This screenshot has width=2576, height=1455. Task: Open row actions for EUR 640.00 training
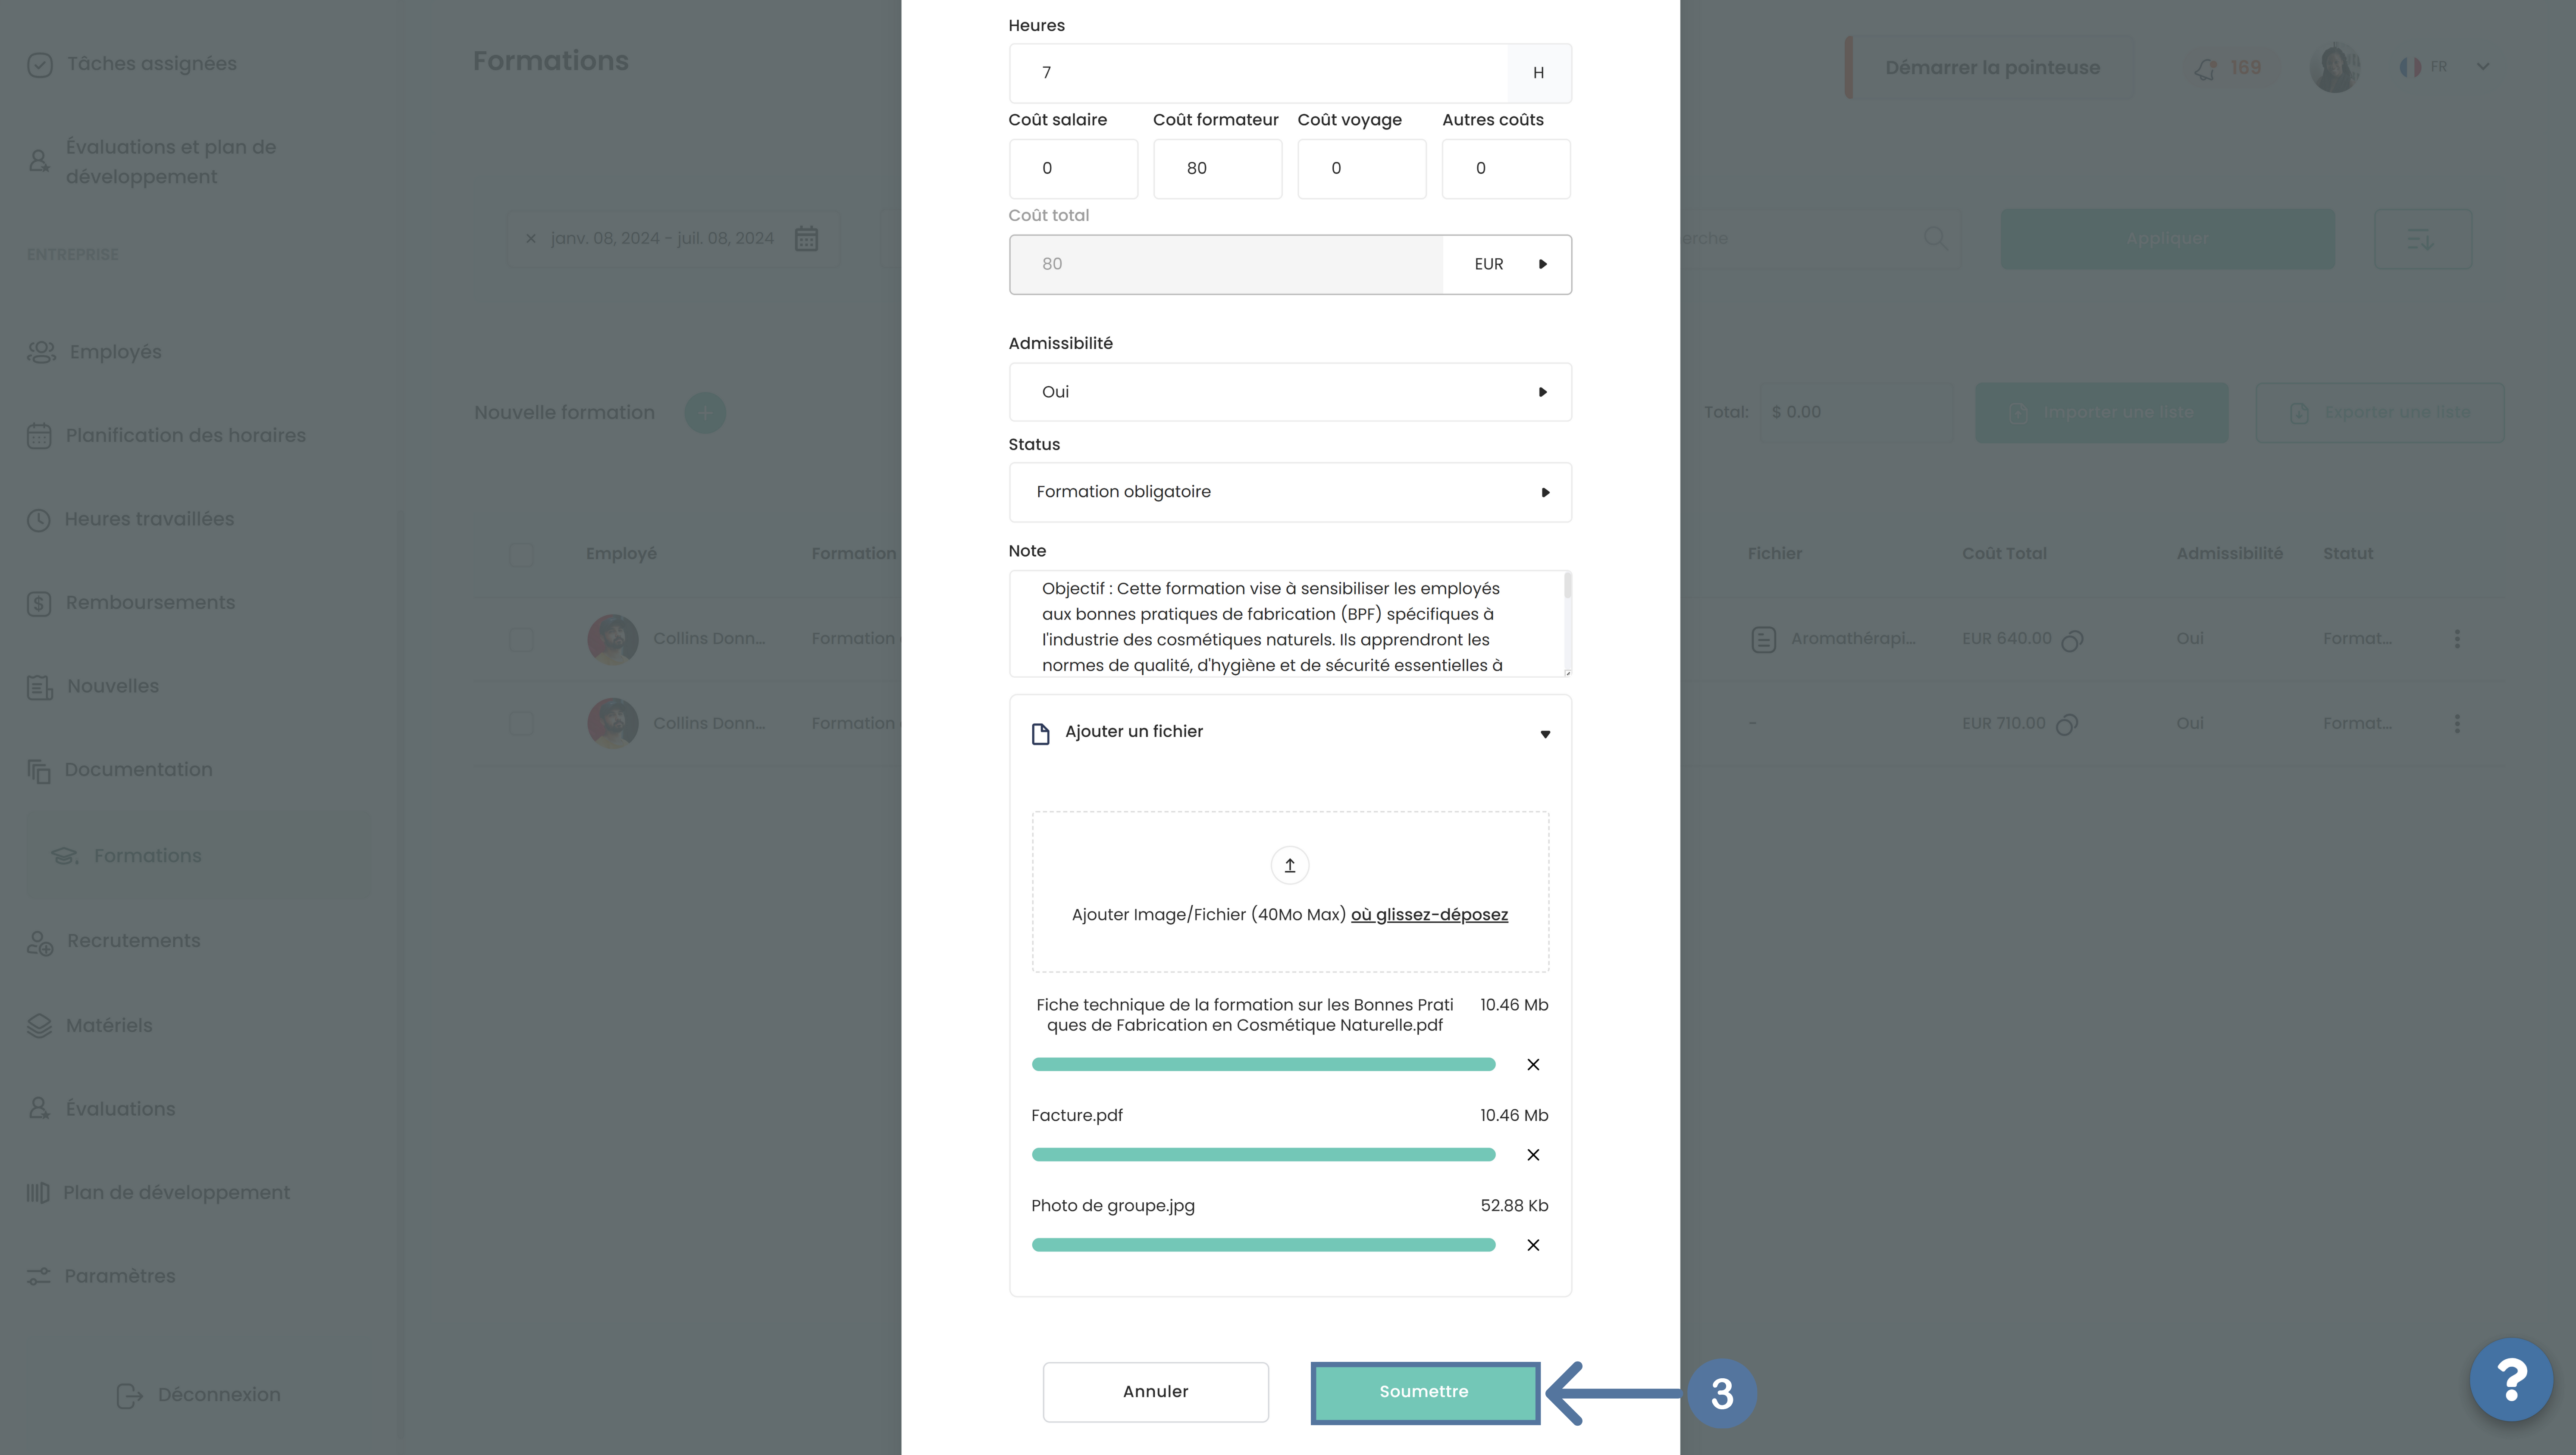pos(2456,638)
